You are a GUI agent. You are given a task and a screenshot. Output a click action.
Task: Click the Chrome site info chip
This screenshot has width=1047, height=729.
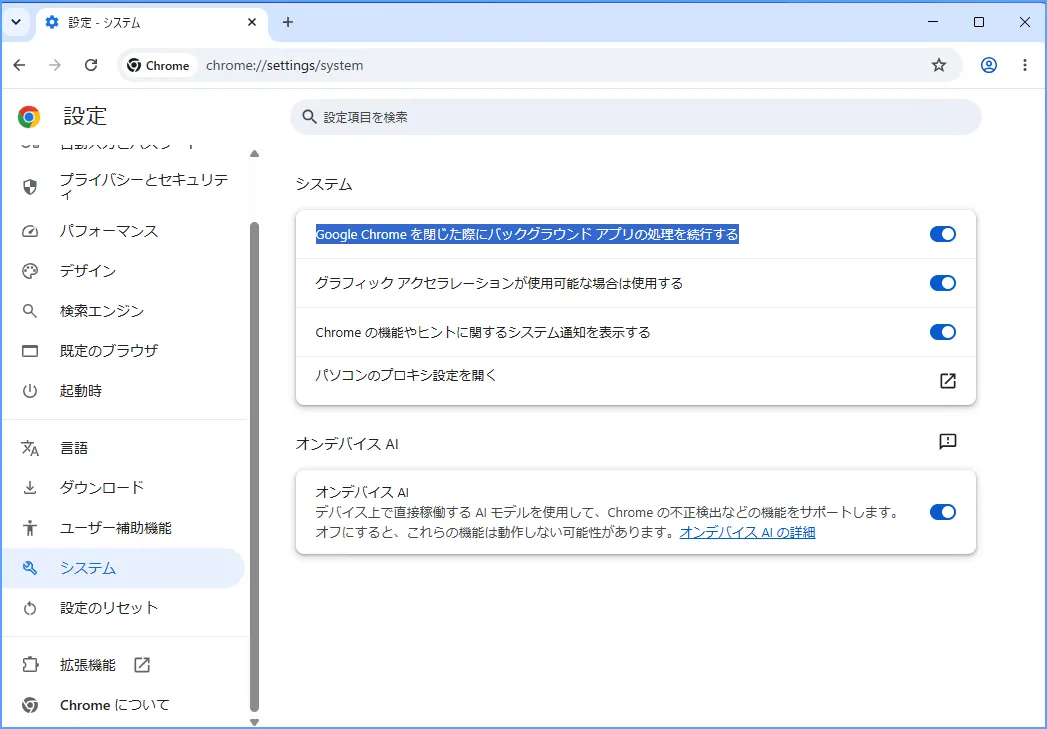coord(159,65)
